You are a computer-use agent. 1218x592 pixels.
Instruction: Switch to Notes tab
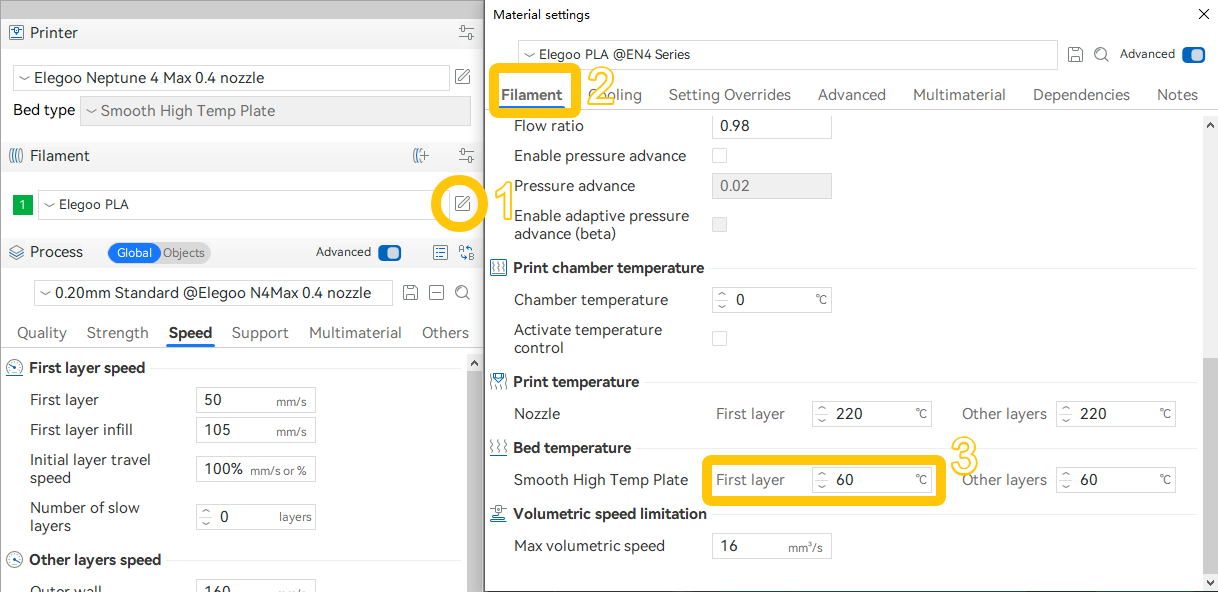[1177, 95]
